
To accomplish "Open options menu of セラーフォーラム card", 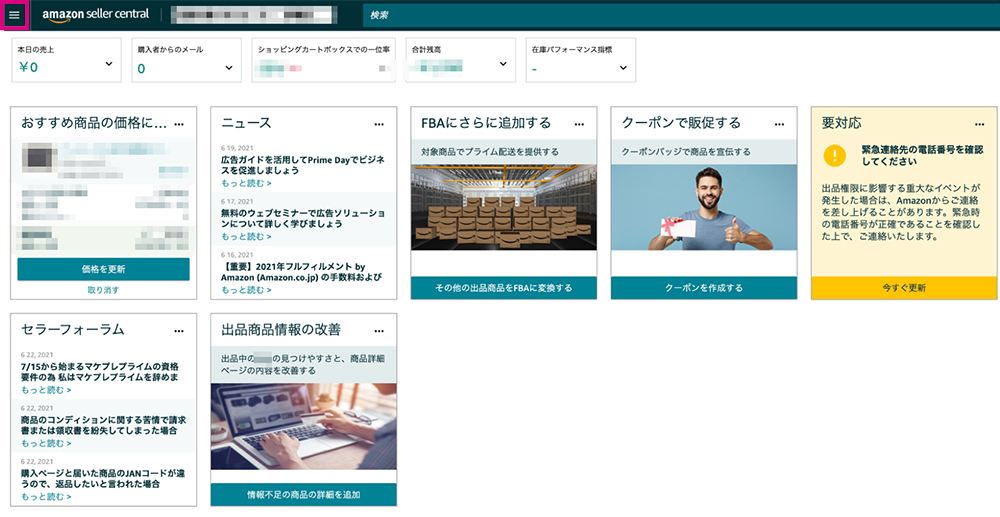I will pos(179,331).
